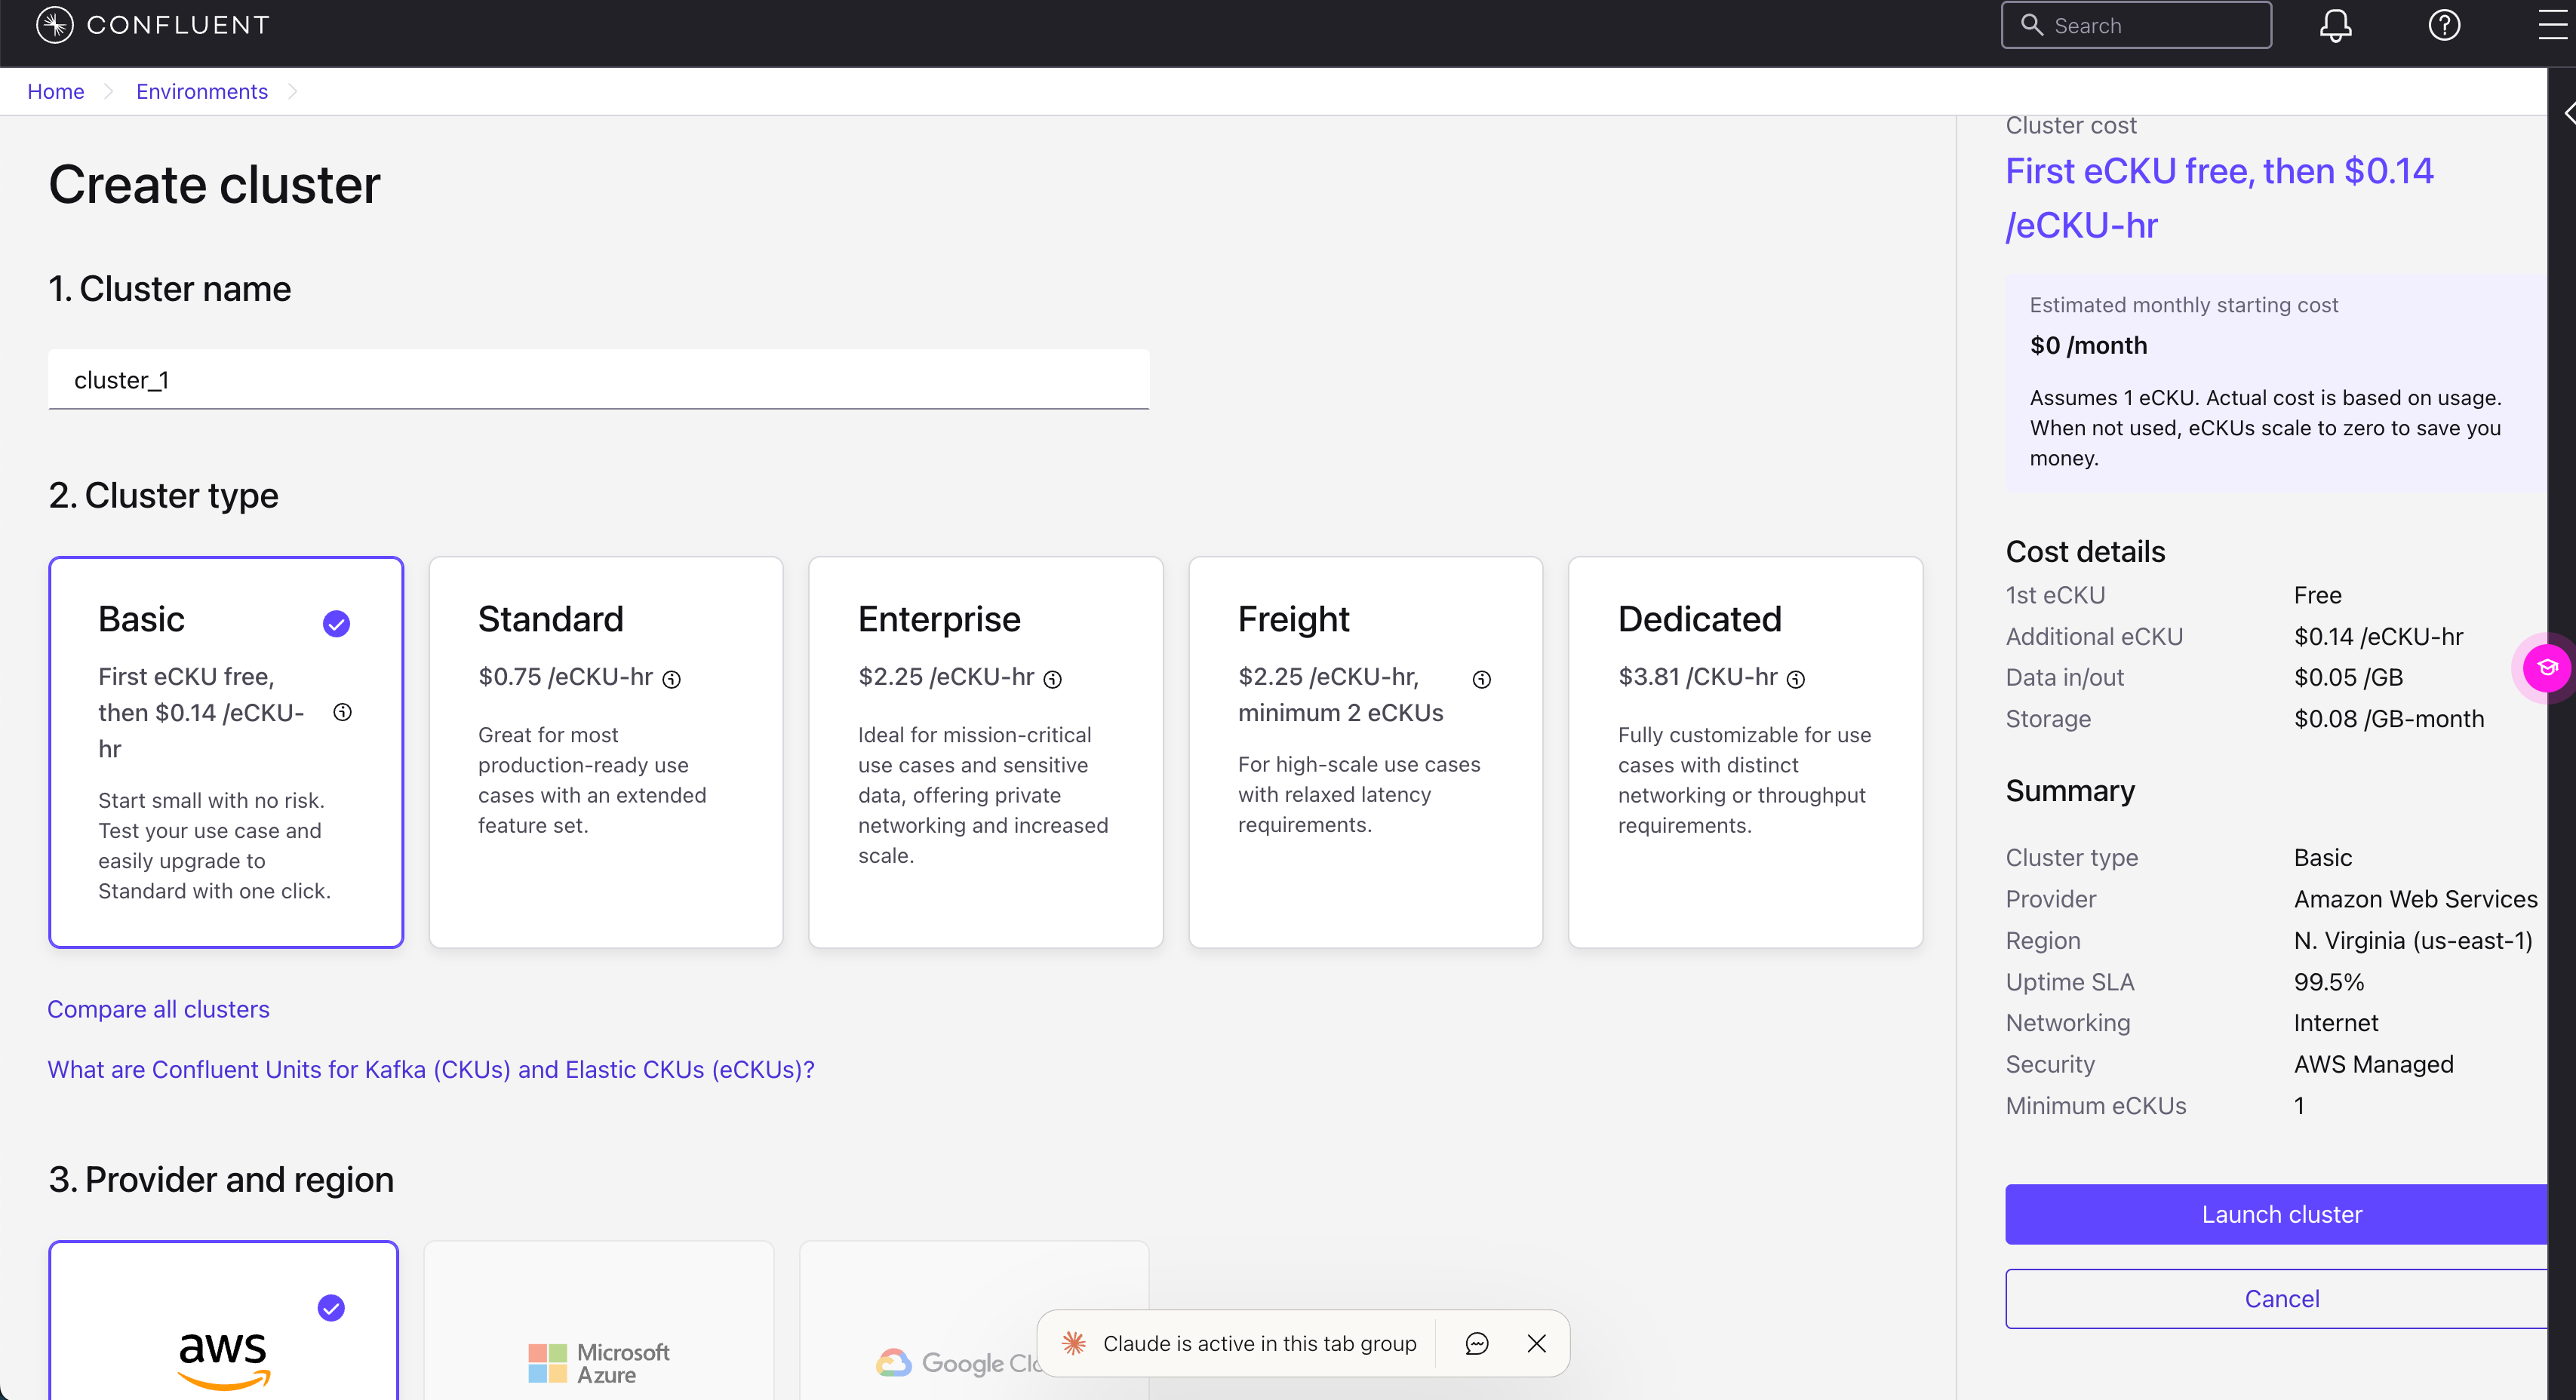Click the info icon beside Enterprise pricing
2576x1400 pixels.
click(x=1053, y=679)
